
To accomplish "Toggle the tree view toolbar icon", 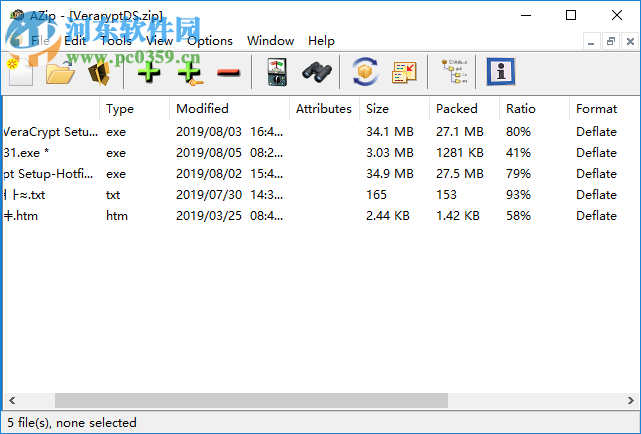I will [454, 72].
